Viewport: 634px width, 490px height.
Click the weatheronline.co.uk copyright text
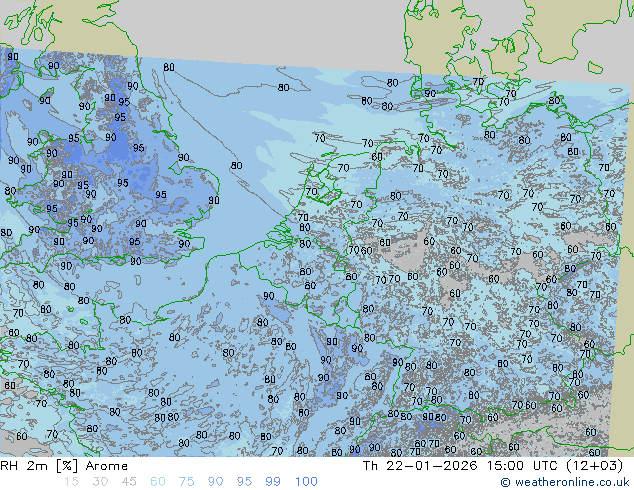[x=564, y=482]
